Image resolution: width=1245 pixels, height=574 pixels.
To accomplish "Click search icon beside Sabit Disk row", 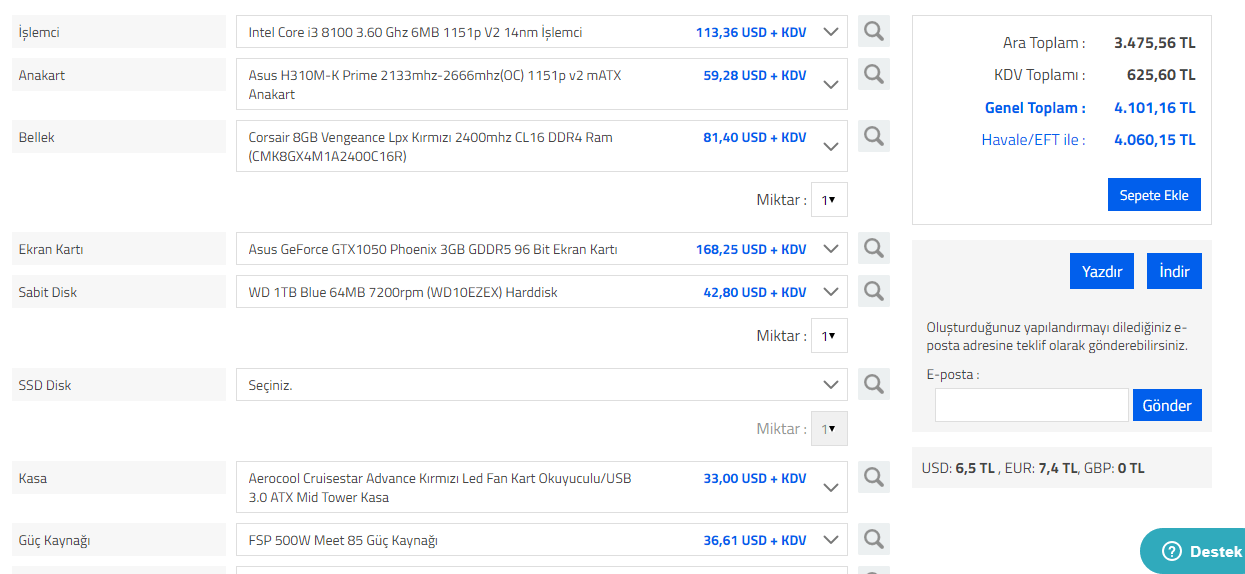I will [874, 291].
